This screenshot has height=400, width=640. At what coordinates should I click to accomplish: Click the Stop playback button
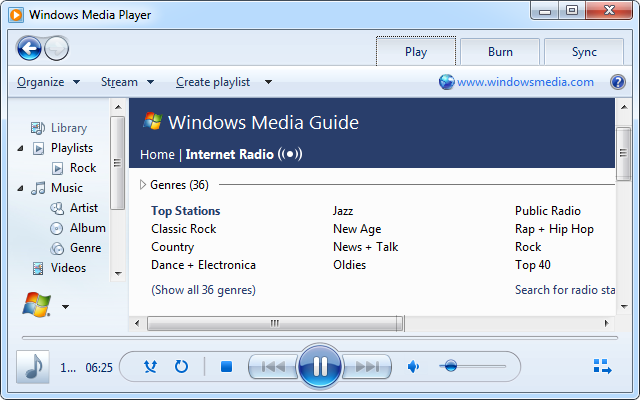[226, 367]
